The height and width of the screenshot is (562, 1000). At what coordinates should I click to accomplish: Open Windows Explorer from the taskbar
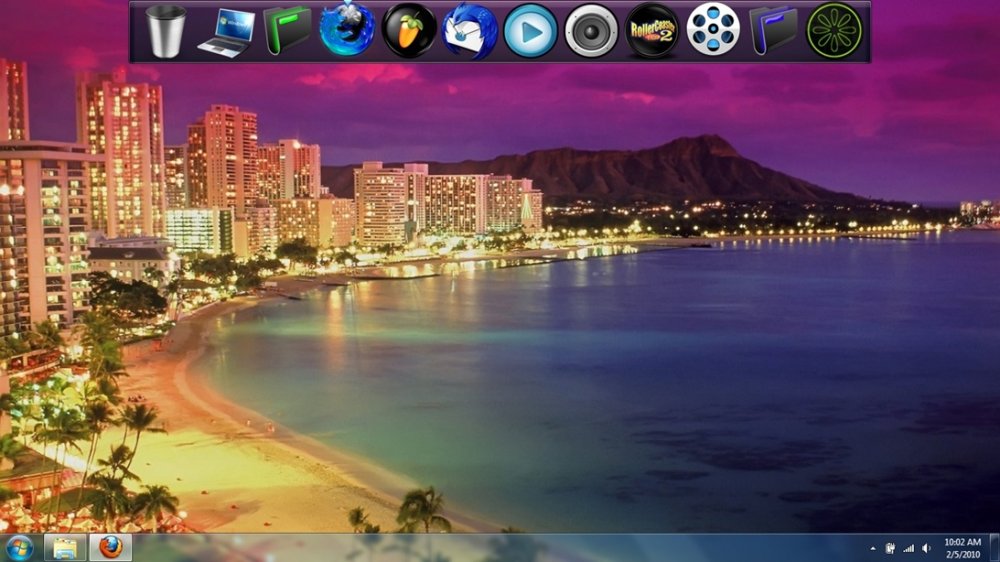65,548
